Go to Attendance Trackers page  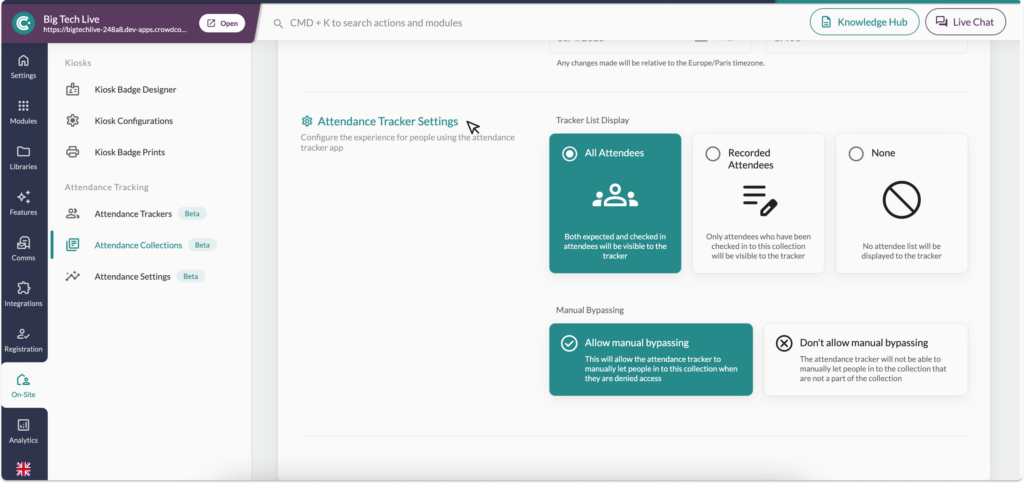tap(132, 214)
